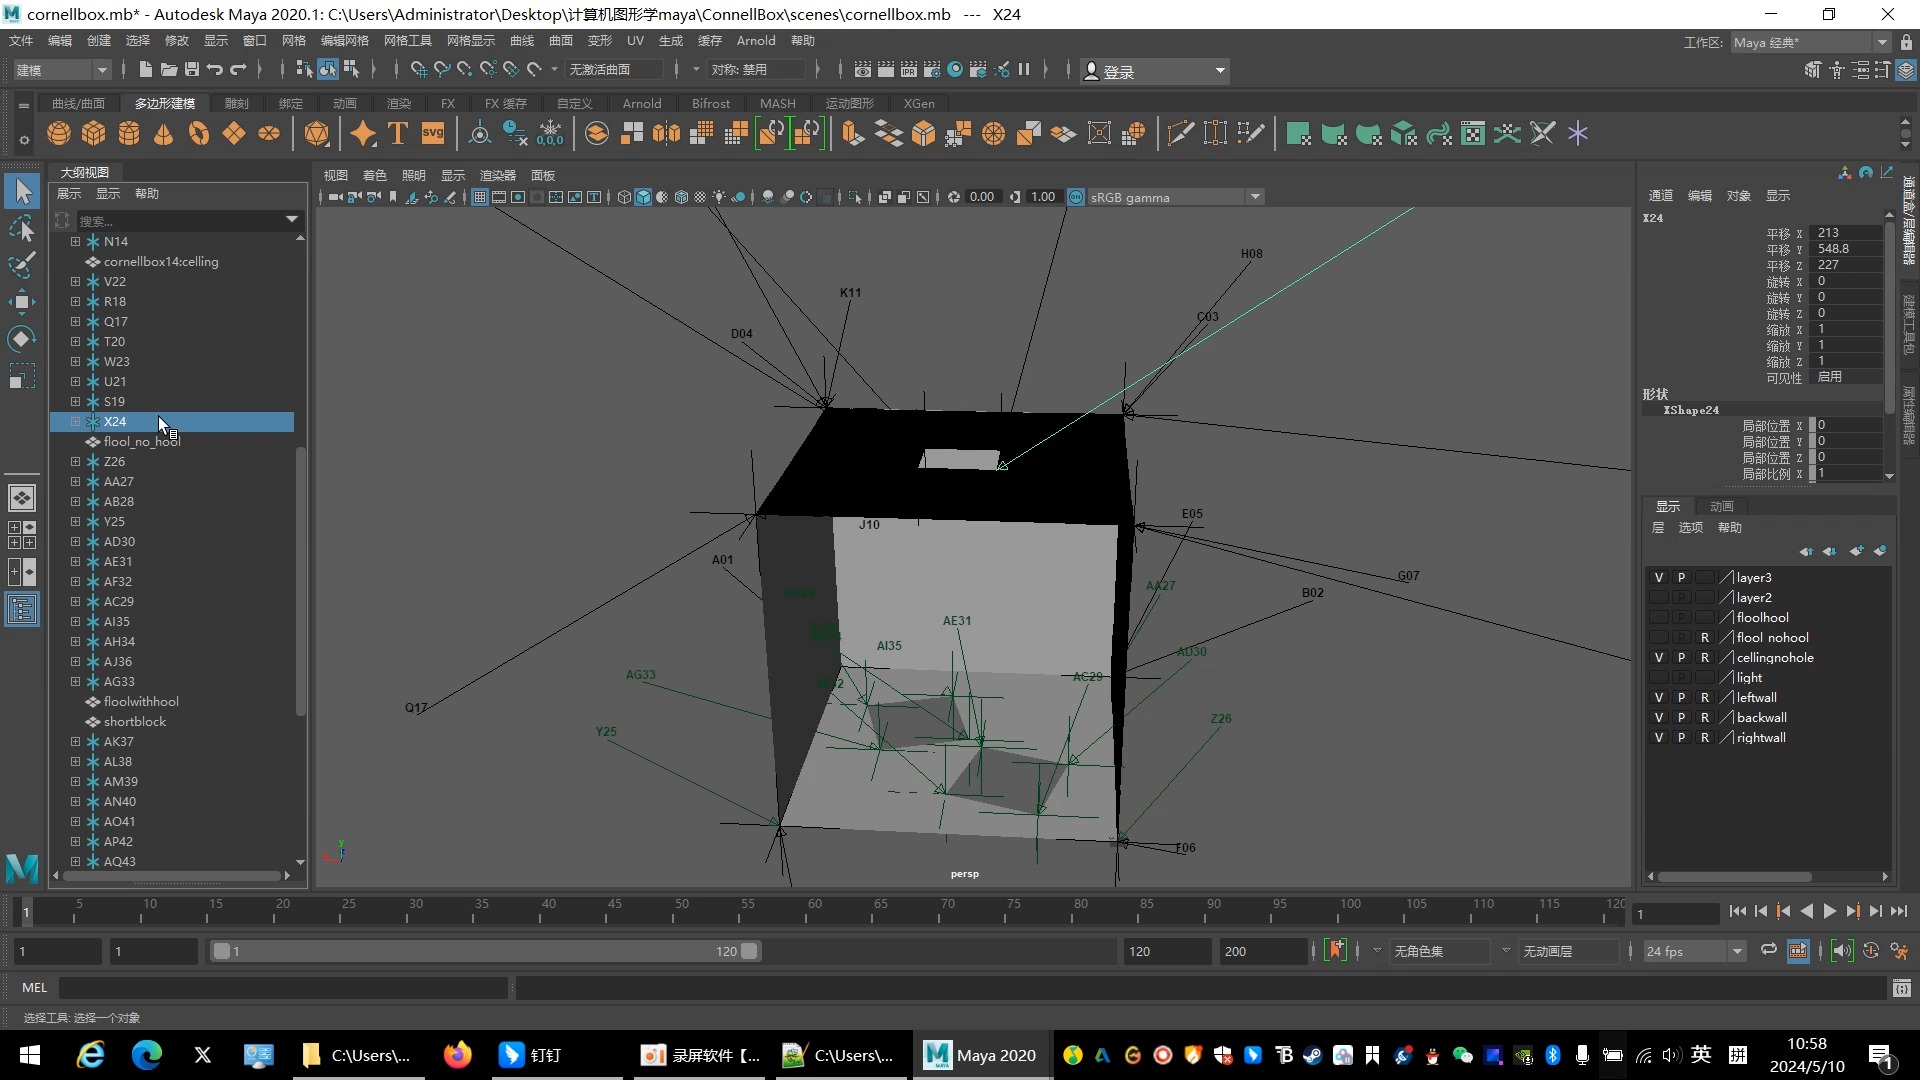Switch to the Bifrost shelf tab
Screen dimensions: 1920x1080
[711, 103]
